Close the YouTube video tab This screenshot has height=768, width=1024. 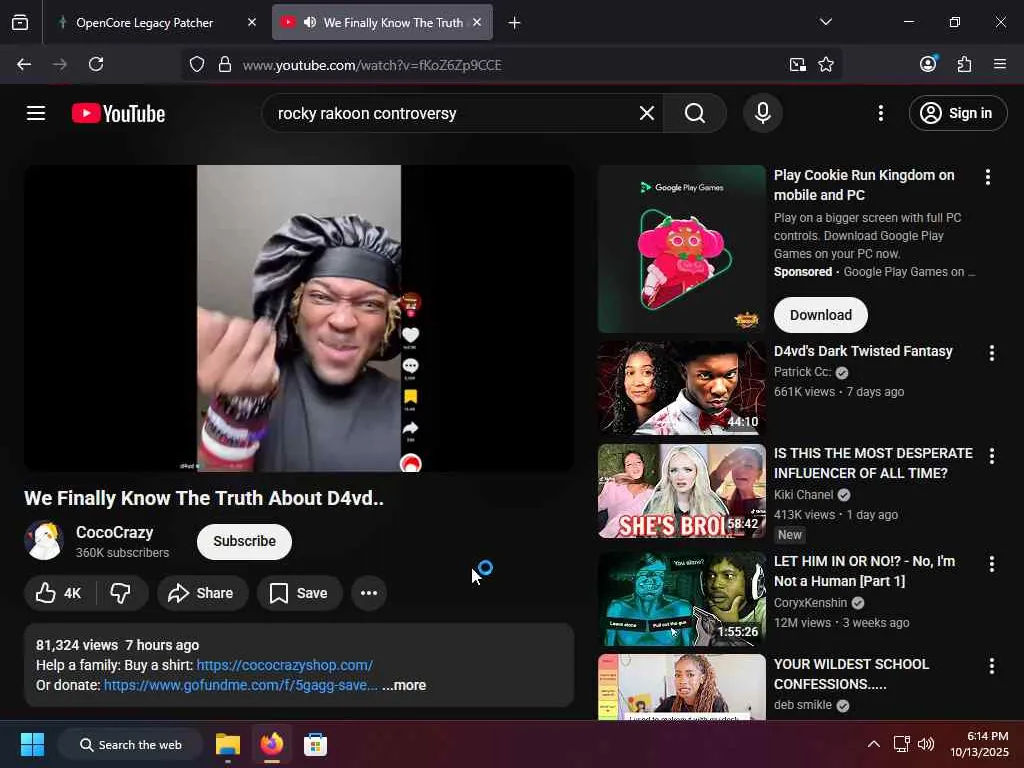[477, 23]
